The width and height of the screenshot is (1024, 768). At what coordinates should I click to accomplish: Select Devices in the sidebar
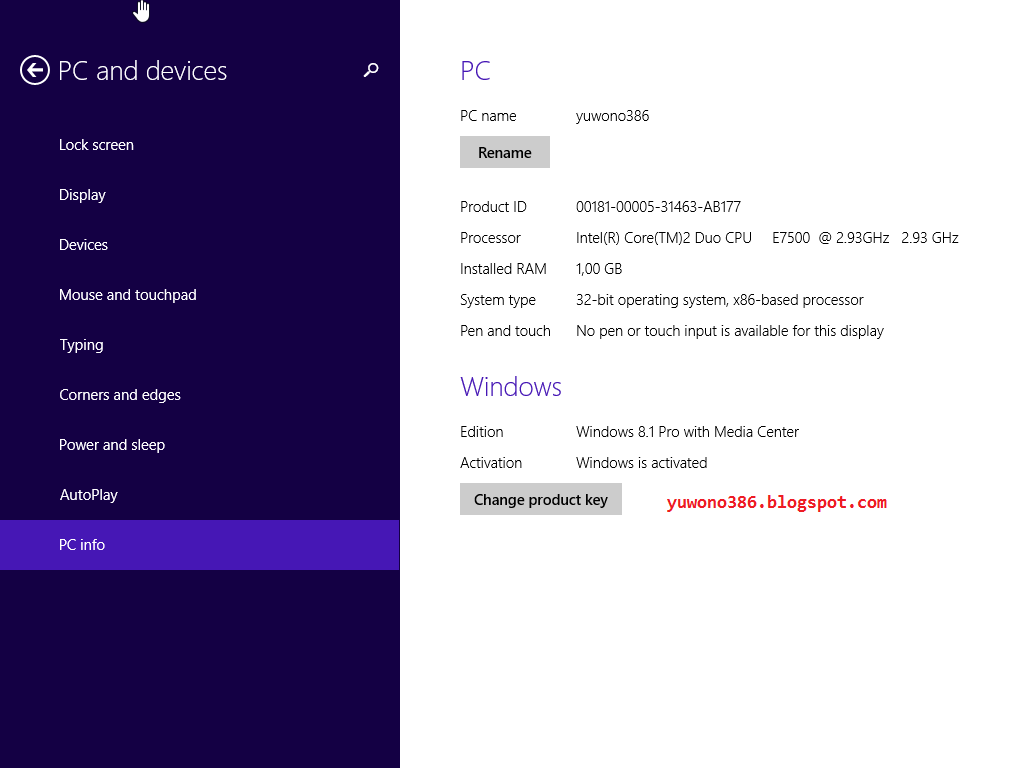pyautogui.click(x=200, y=245)
